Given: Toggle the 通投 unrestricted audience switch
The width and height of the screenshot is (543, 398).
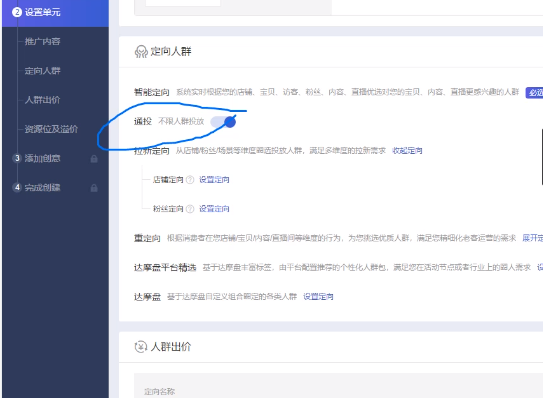Looking at the screenshot, I should tap(223, 122).
